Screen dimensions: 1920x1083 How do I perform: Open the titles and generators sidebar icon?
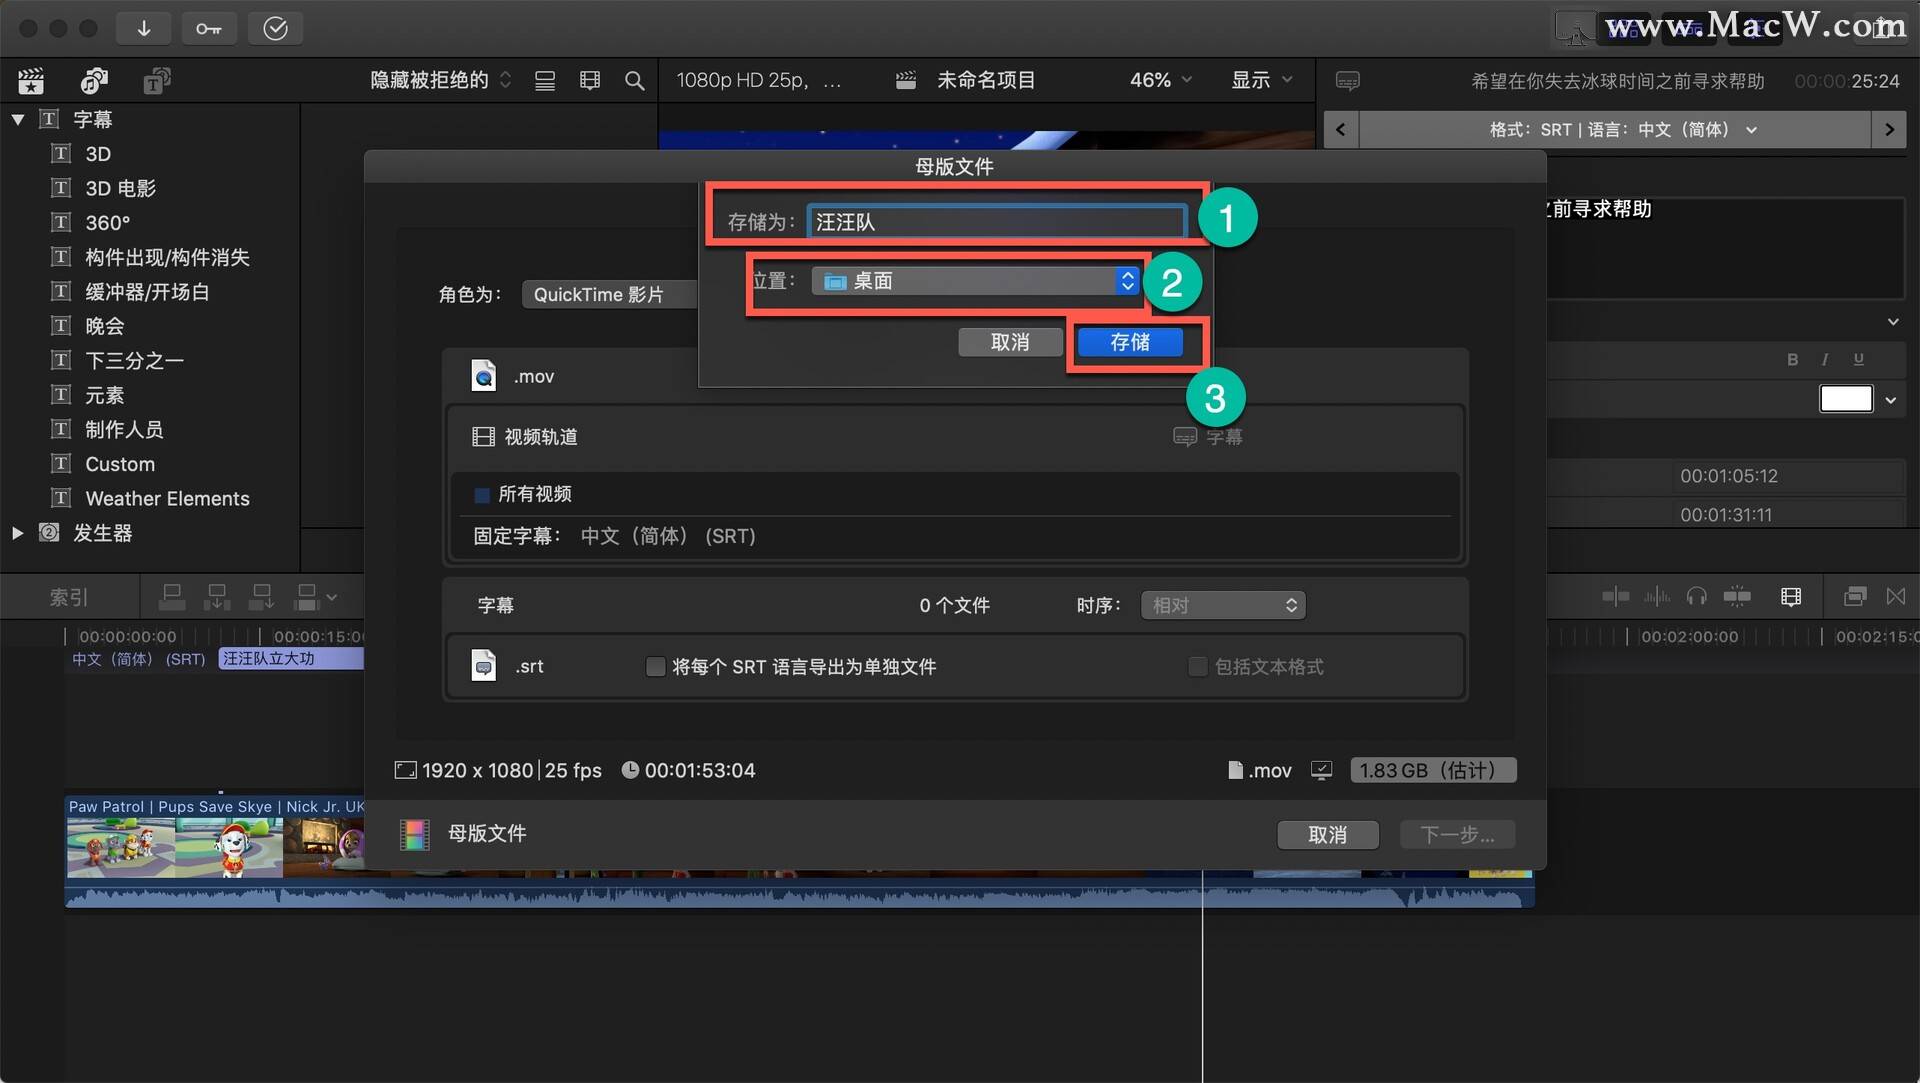(x=157, y=80)
